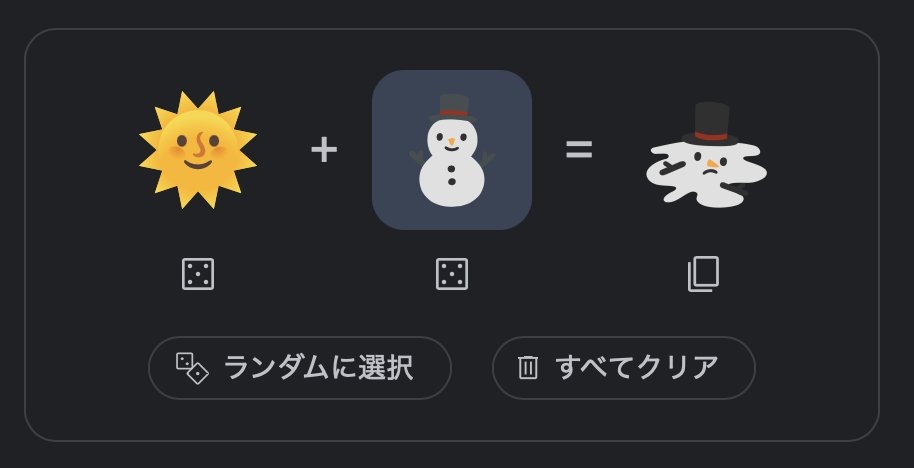
Task: Click the carrot nose of the melted snowman
Action: [x=712, y=164]
